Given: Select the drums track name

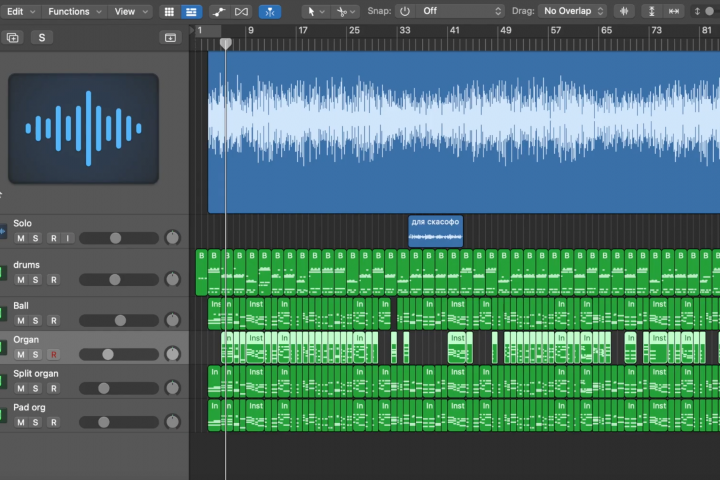Looking at the screenshot, I should click(26, 265).
